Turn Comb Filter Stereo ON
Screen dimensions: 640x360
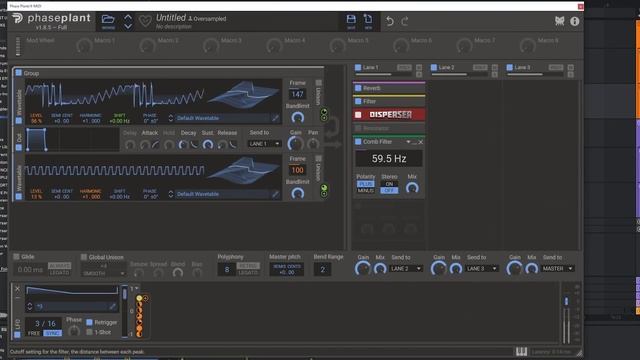click(x=389, y=184)
